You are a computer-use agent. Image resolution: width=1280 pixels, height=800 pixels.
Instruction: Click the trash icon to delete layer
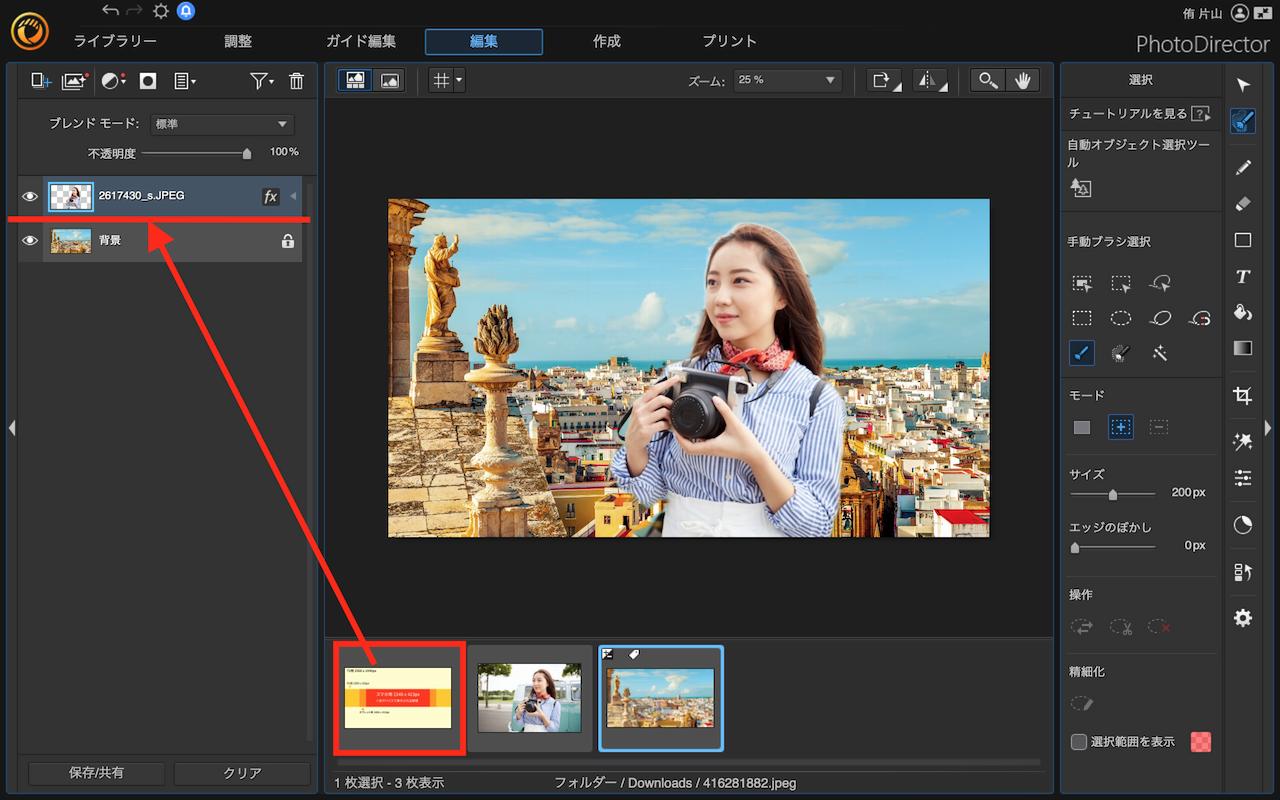pyautogui.click(x=296, y=81)
